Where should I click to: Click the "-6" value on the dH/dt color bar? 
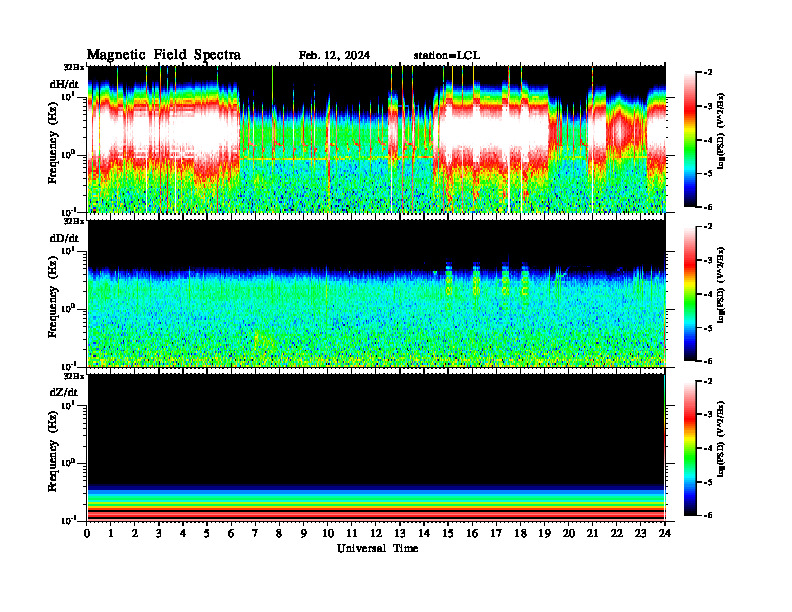[707, 207]
